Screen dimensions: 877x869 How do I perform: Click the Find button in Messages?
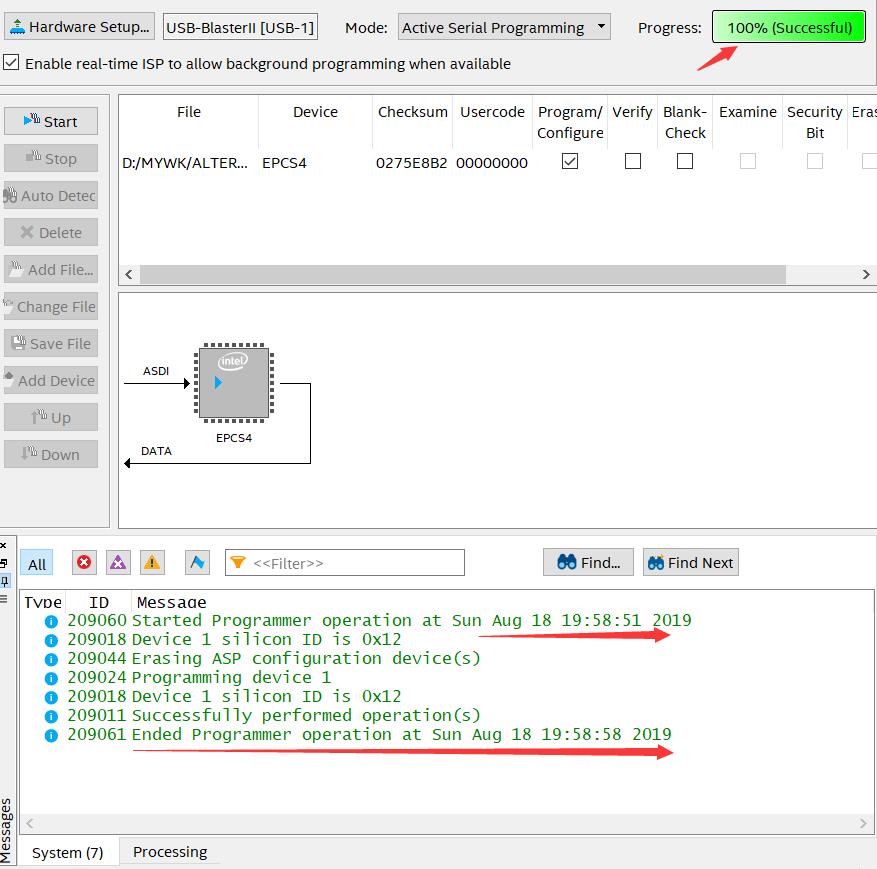click(x=588, y=562)
